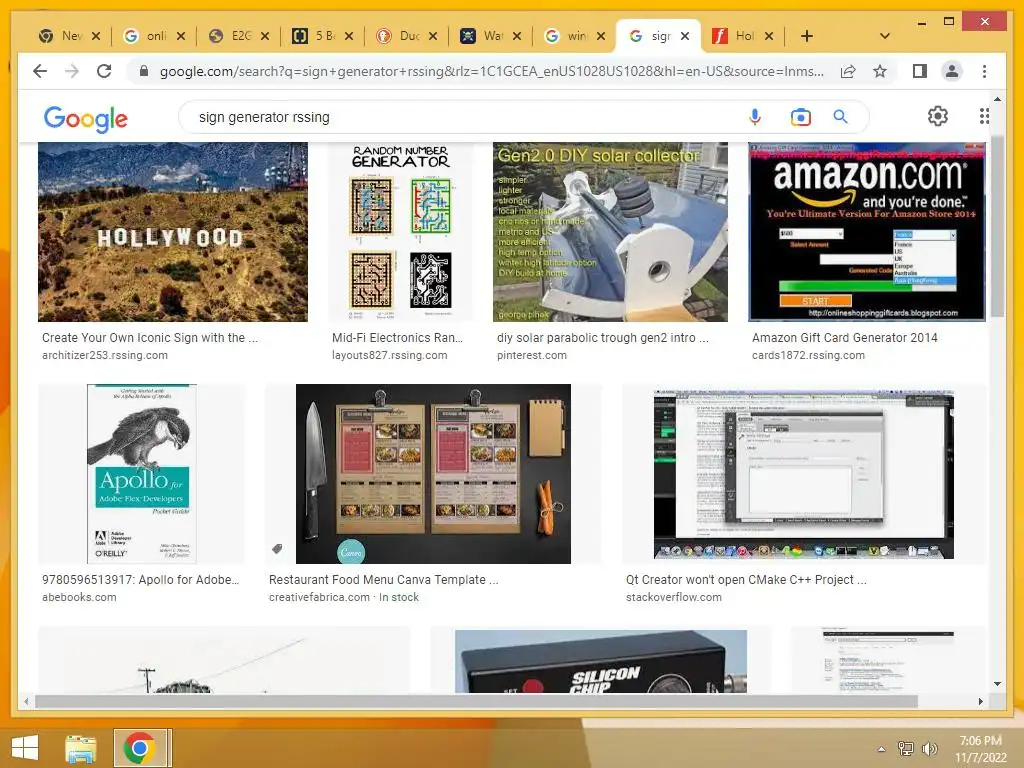The height and width of the screenshot is (768, 1024).
Task: Click the scroll right arrow
Action: pyautogui.click(x=980, y=701)
